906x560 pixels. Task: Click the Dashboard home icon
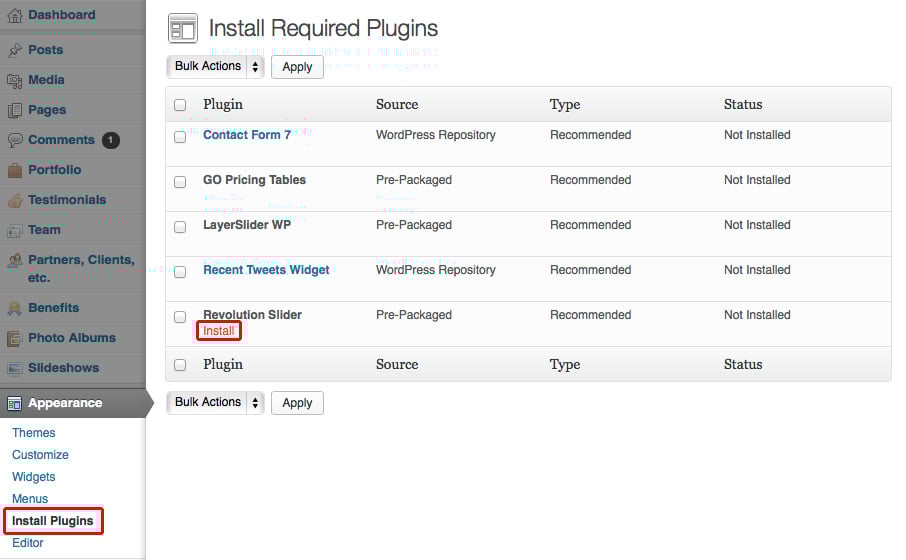click(15, 16)
